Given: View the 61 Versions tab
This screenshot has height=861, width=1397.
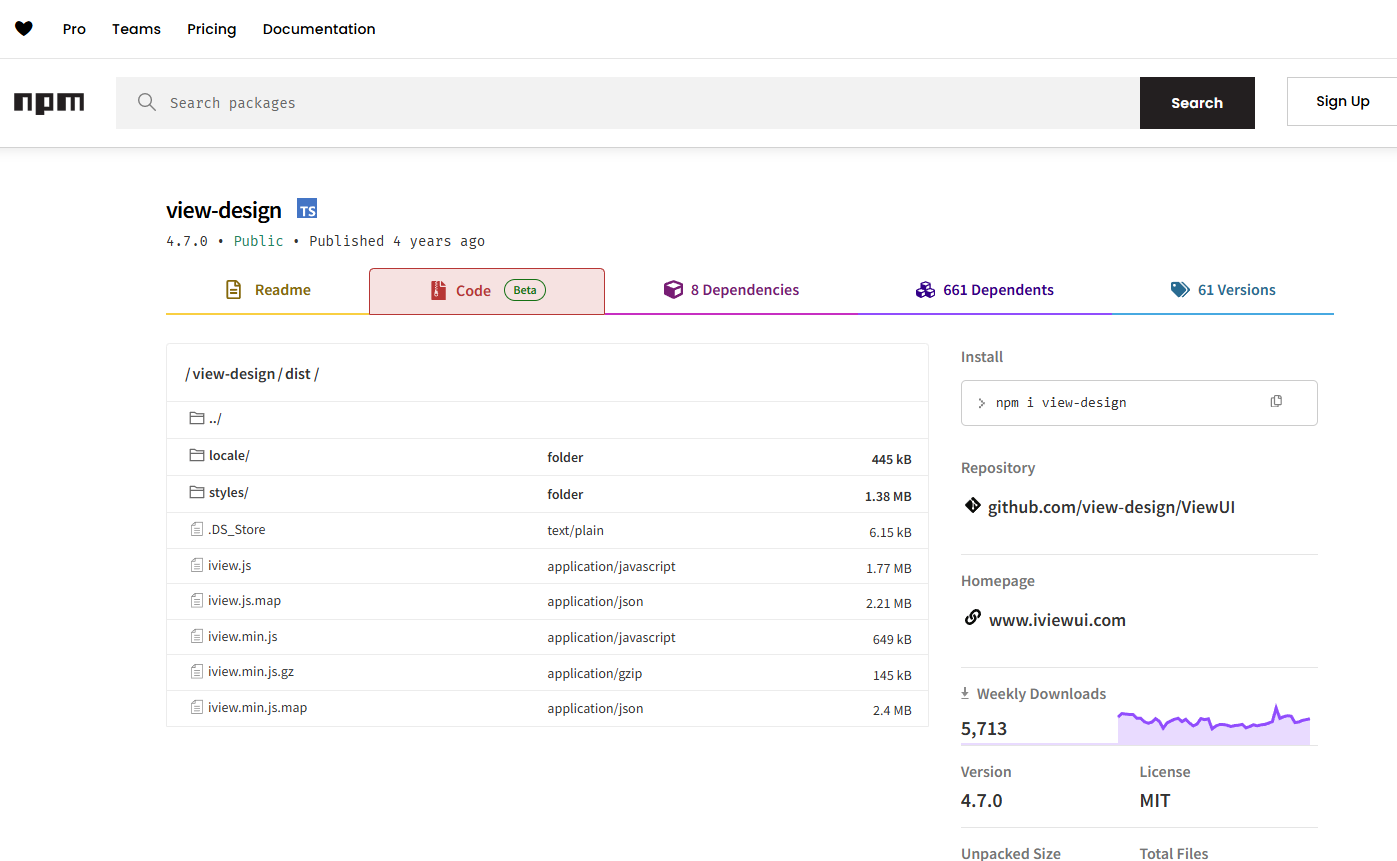Looking at the screenshot, I should 1223,290.
